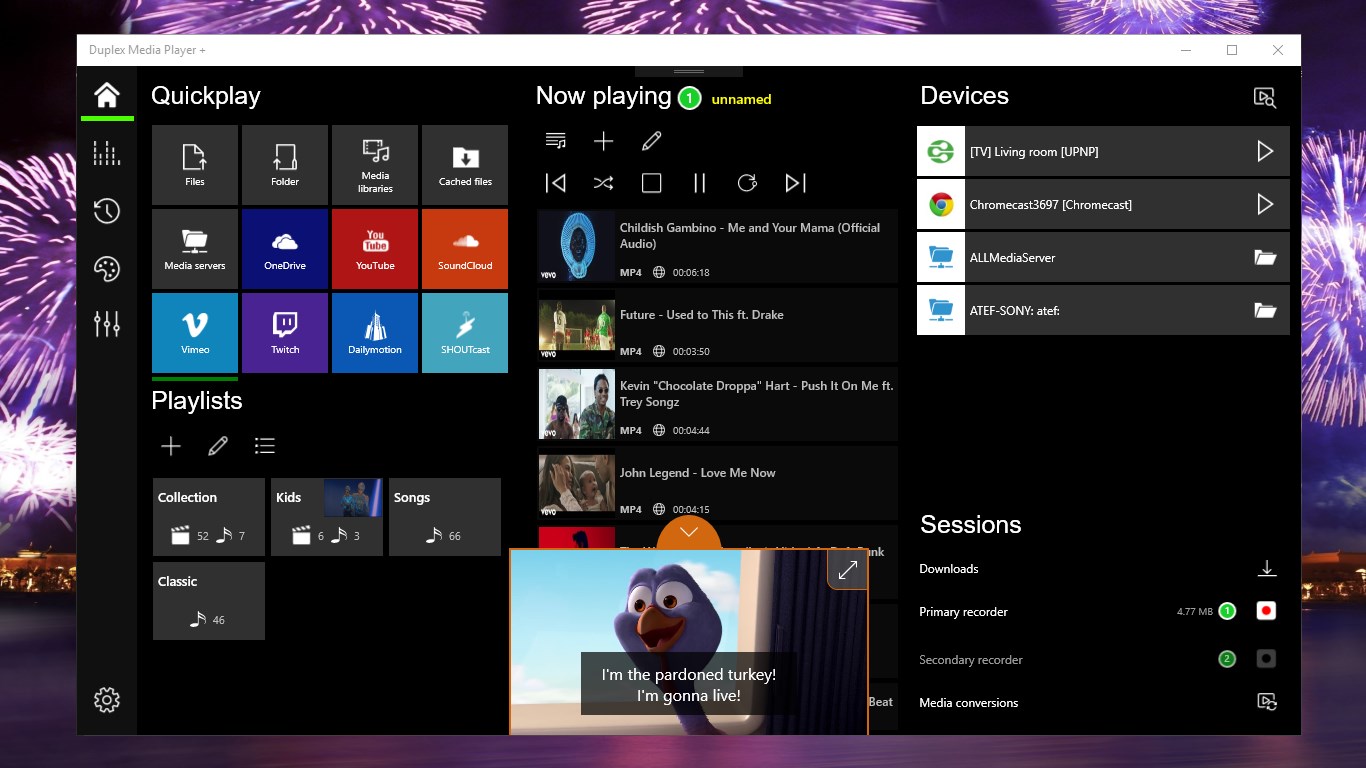Expand the top drag handle panel
The image size is (1366, 768).
point(689,72)
